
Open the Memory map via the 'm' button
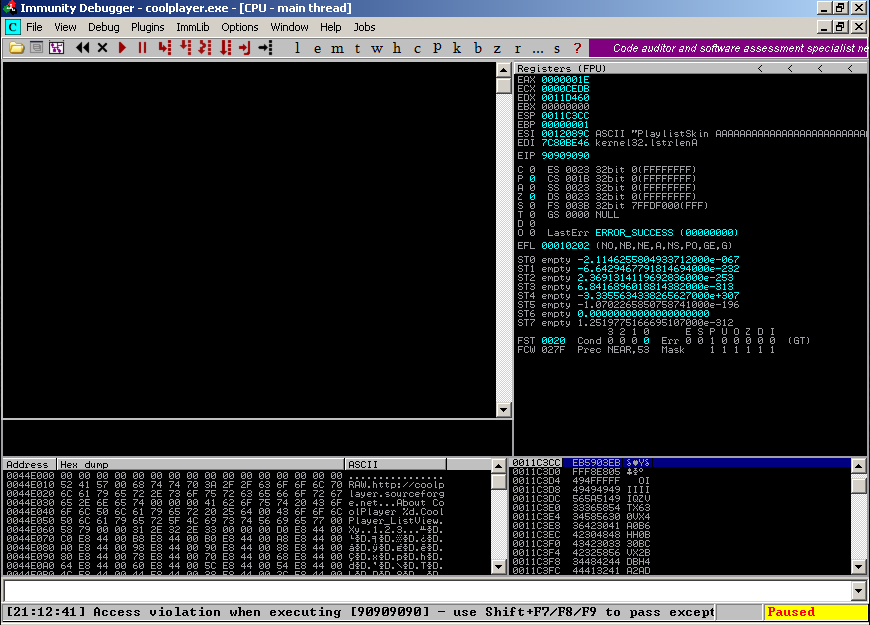337,48
